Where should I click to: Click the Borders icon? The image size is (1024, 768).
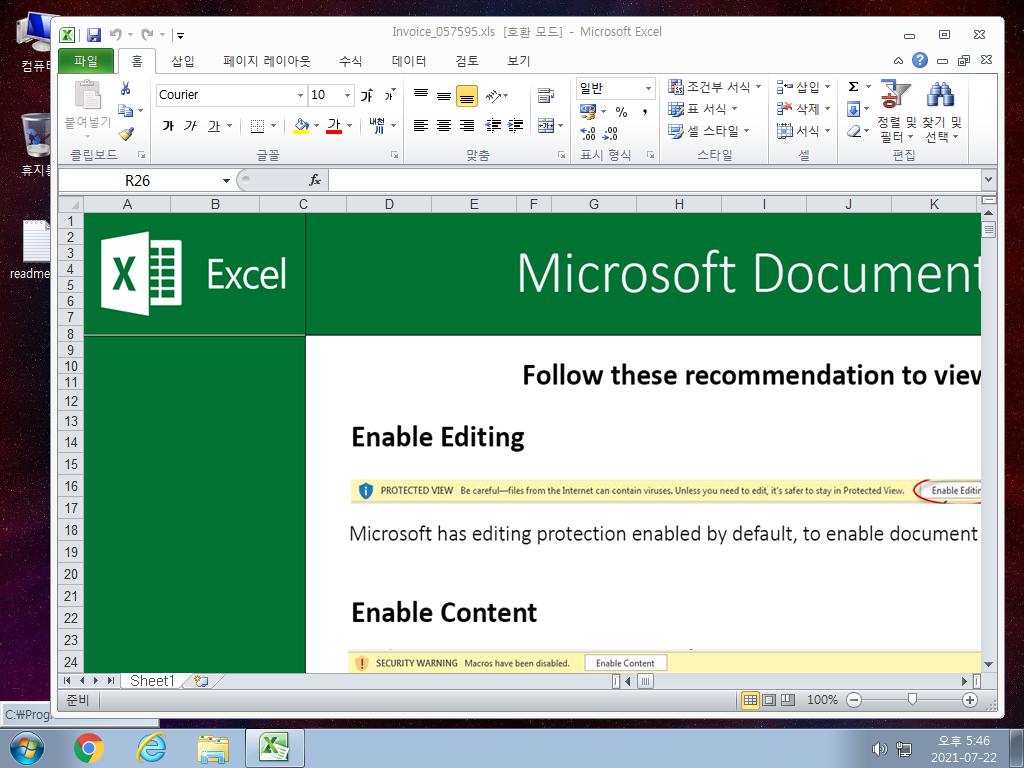click(257, 125)
